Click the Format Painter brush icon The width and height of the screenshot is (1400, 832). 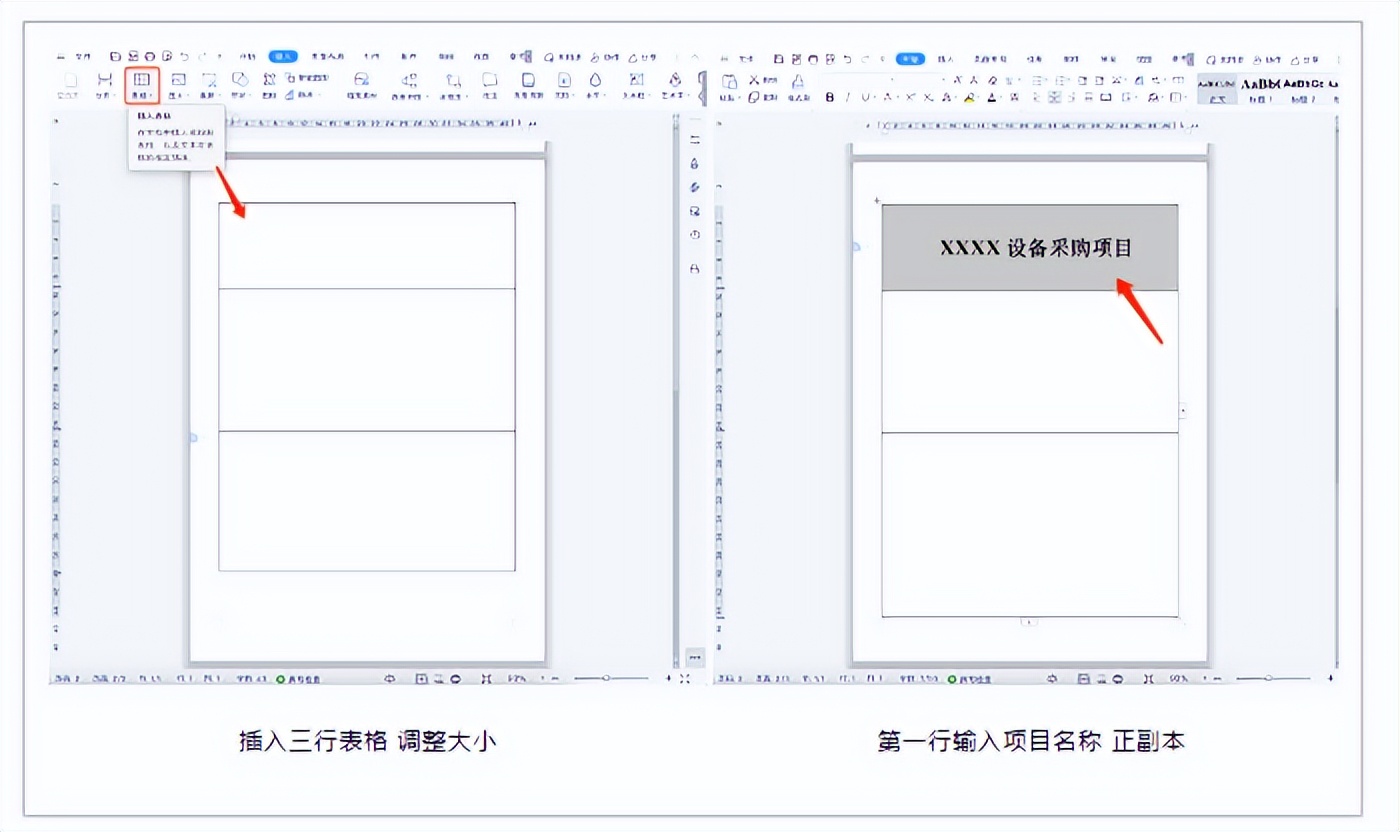coord(797,82)
